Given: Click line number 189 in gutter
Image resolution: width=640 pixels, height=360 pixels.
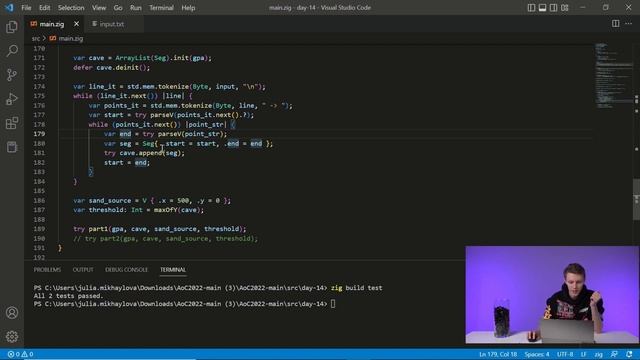Looking at the screenshot, I should coord(39,229).
